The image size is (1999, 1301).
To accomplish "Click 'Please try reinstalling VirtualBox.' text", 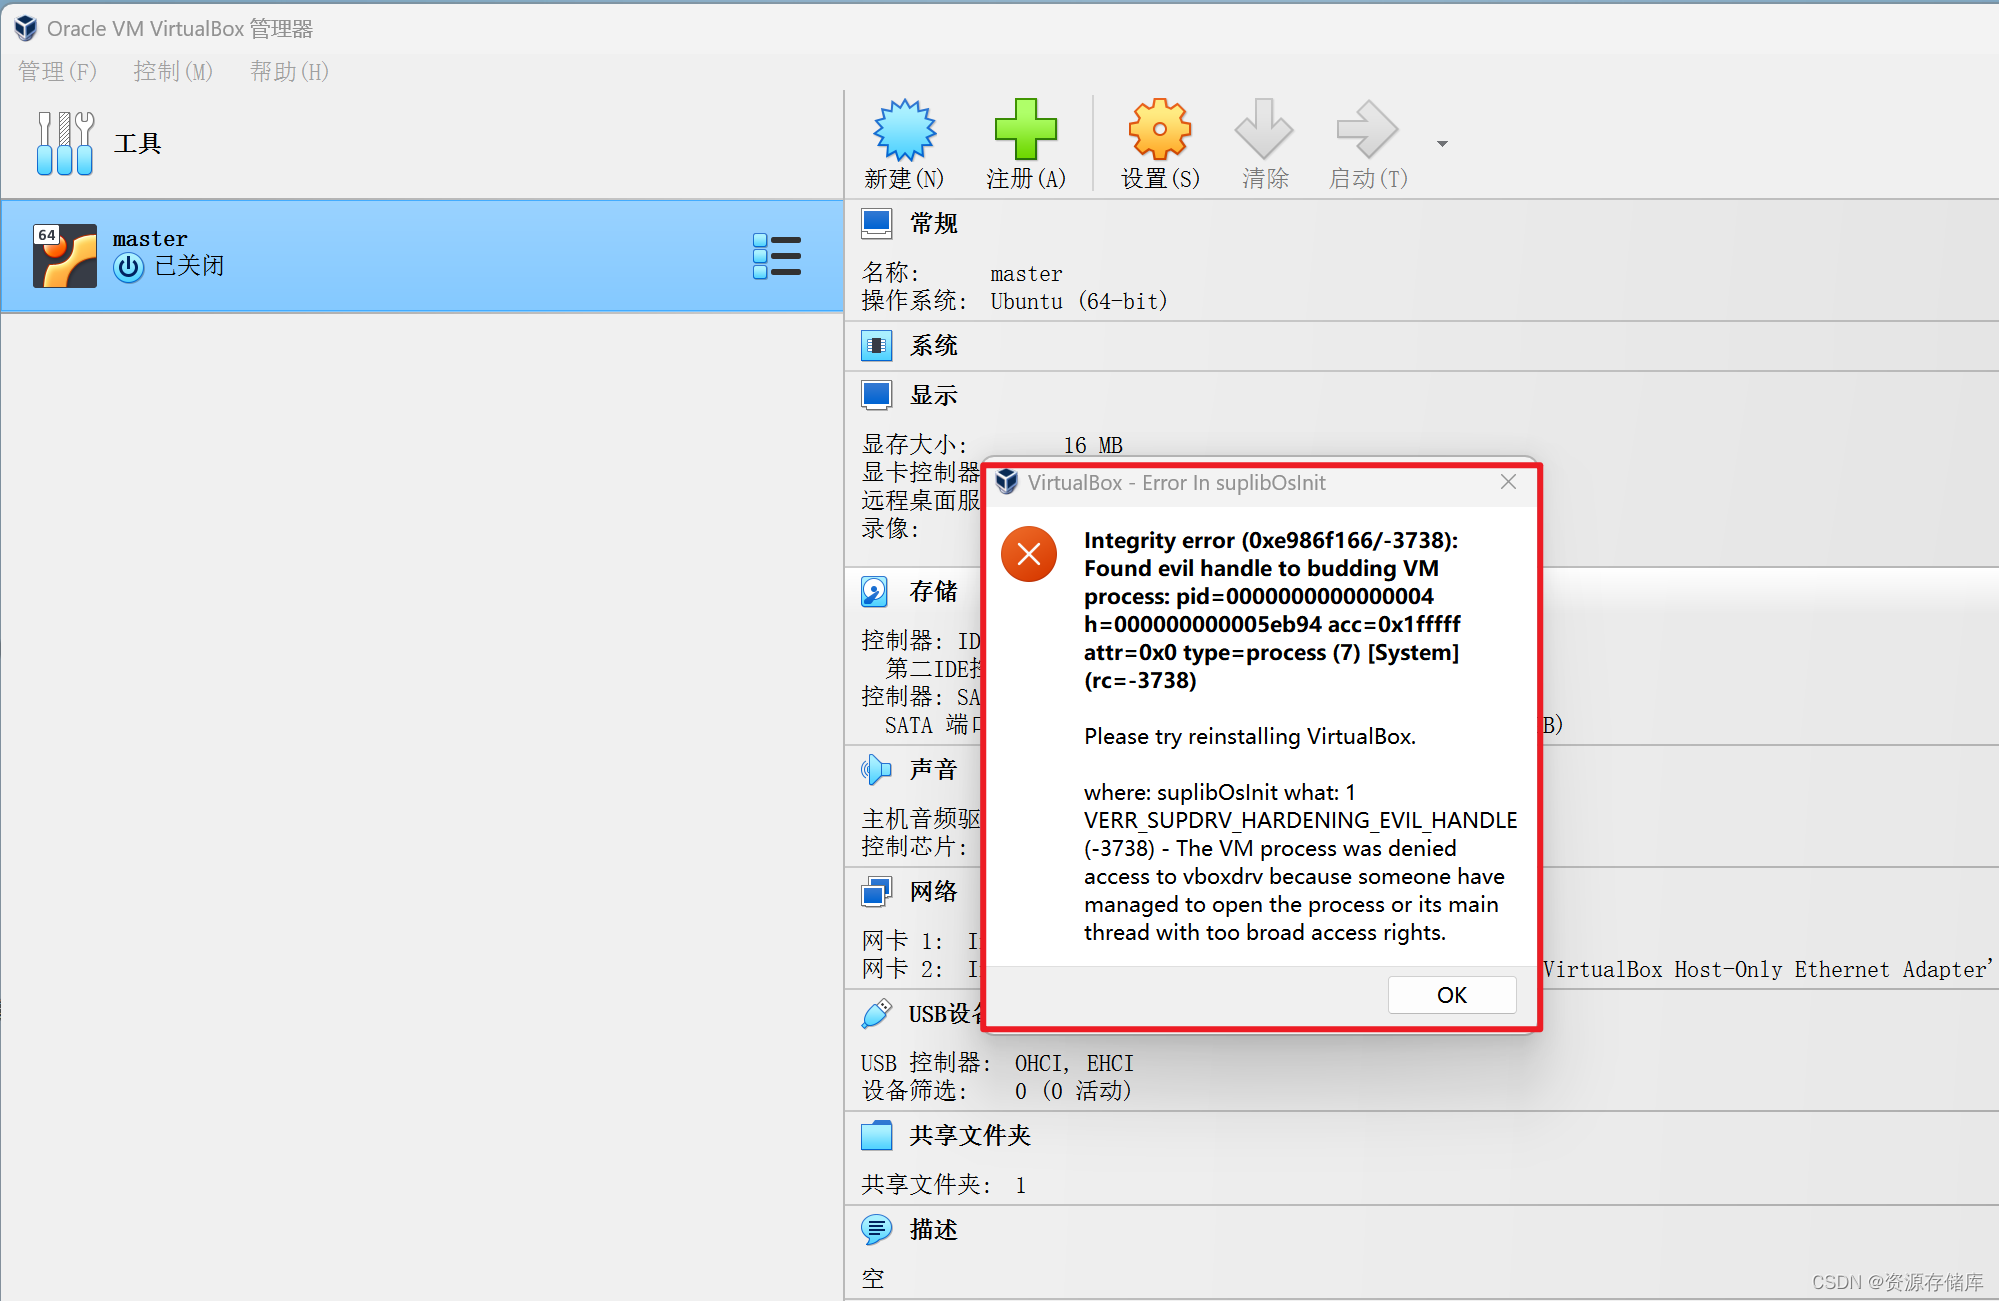I will click(1250, 736).
